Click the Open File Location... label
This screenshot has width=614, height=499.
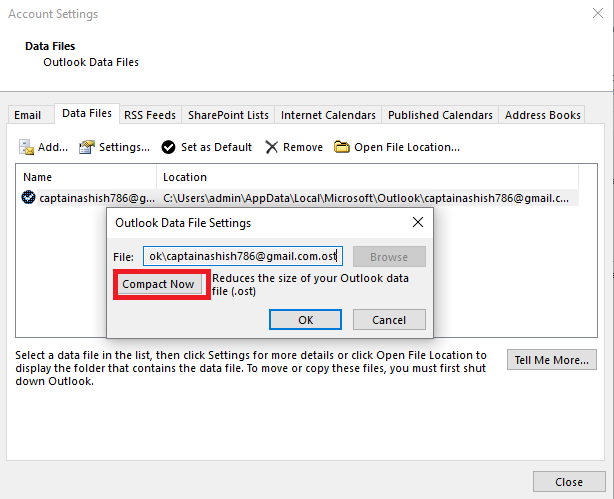point(407,147)
